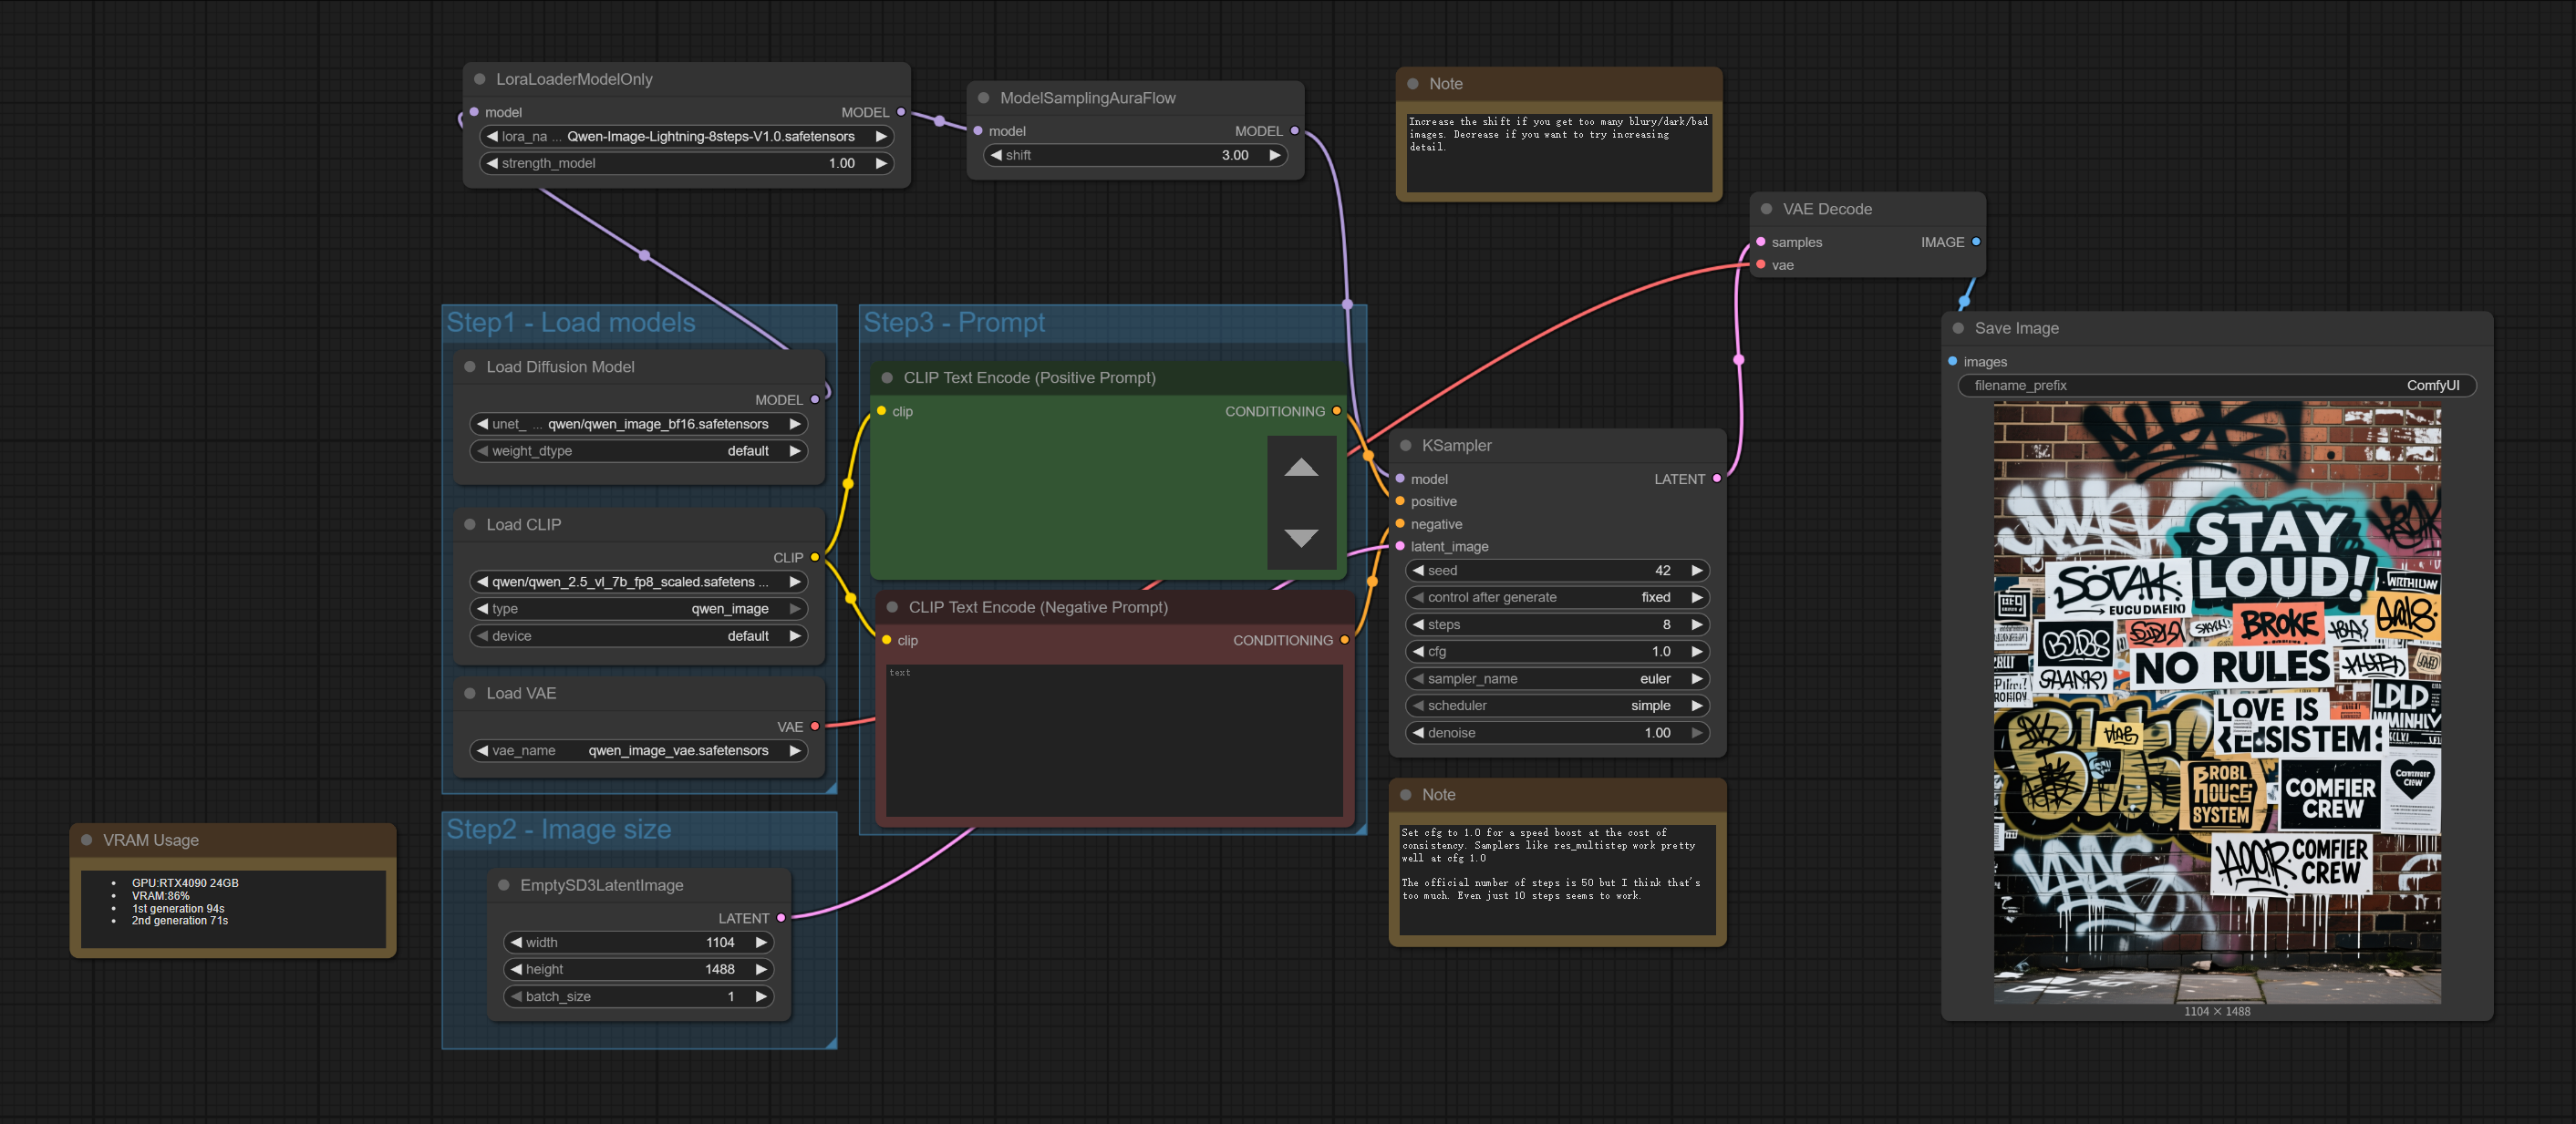Collapse the Load VAE node via its dot
This screenshot has width=2576, height=1124.
pos(470,693)
